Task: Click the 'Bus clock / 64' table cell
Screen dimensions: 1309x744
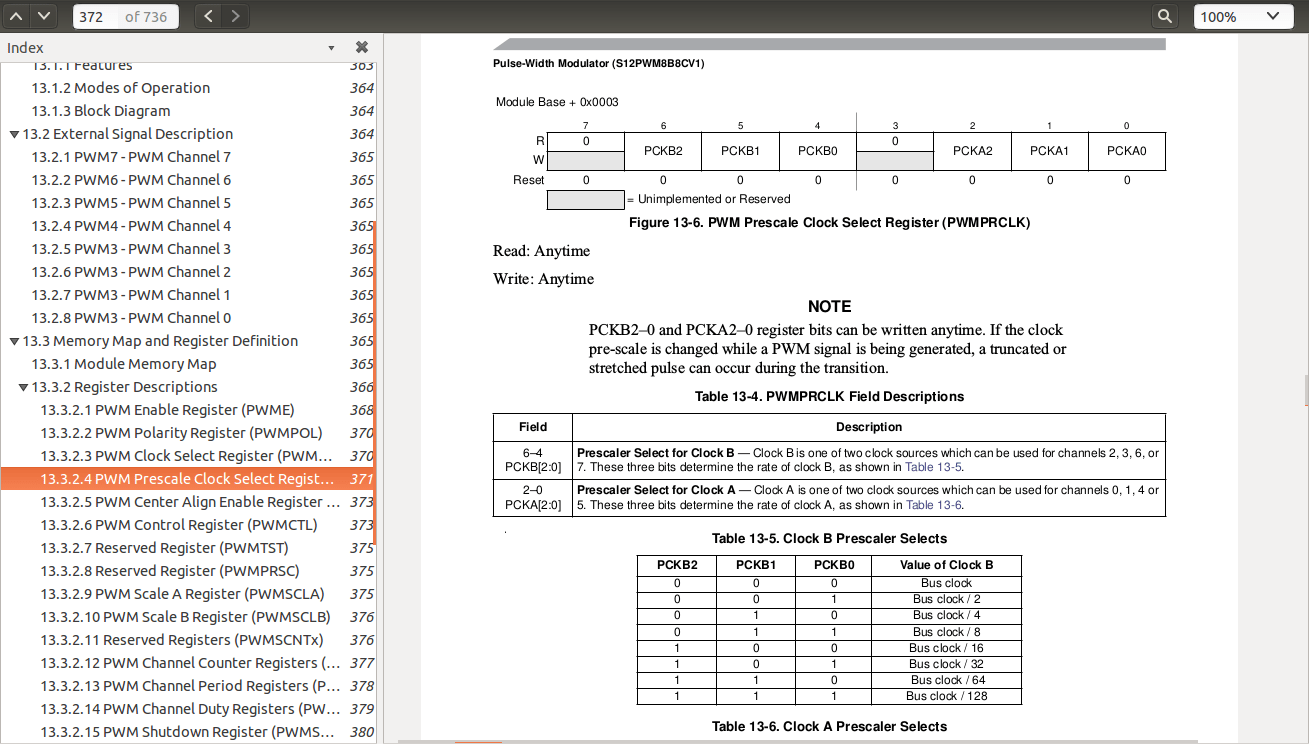Action: click(946, 680)
